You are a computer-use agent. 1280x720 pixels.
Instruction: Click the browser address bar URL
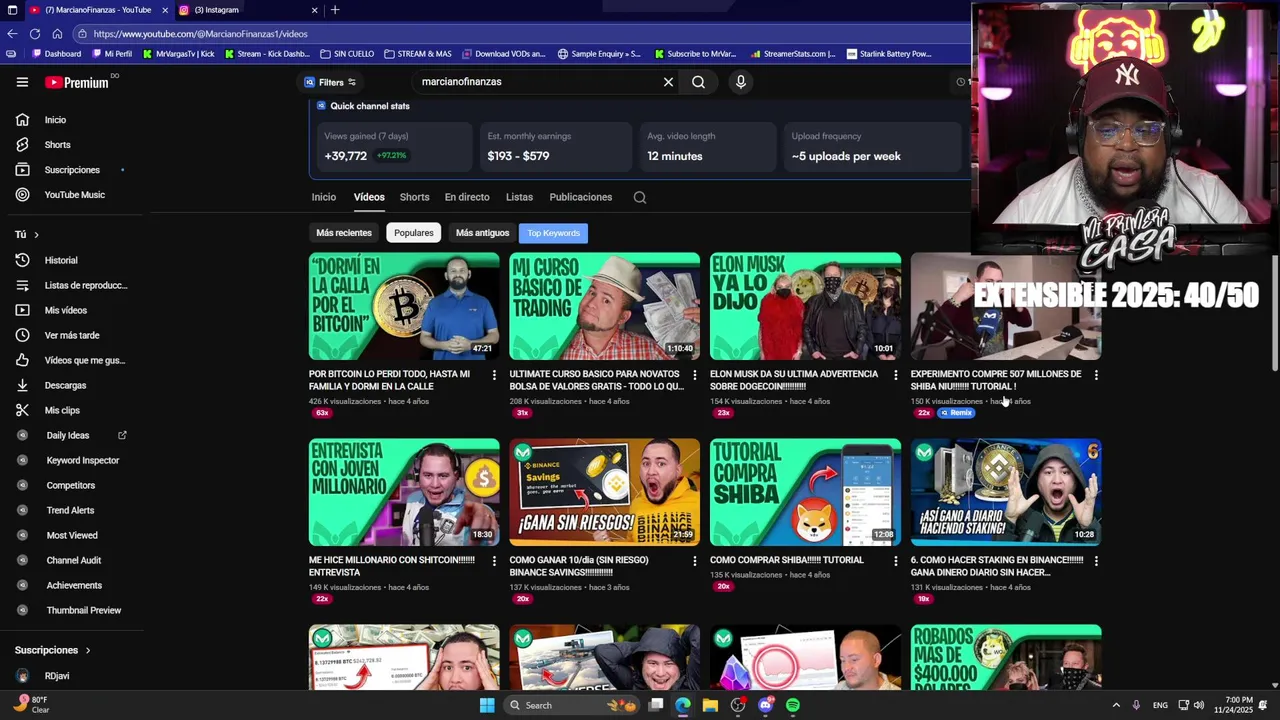pyautogui.click(x=200, y=34)
